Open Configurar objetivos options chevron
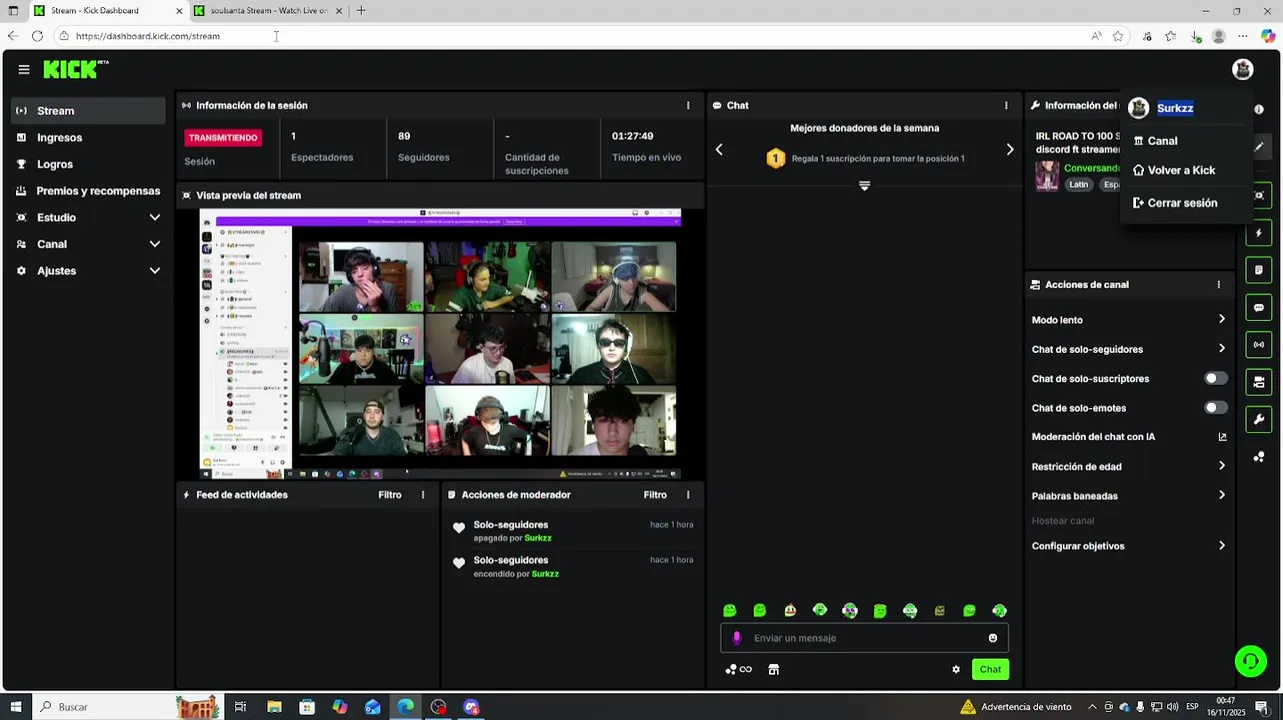 [1222, 546]
